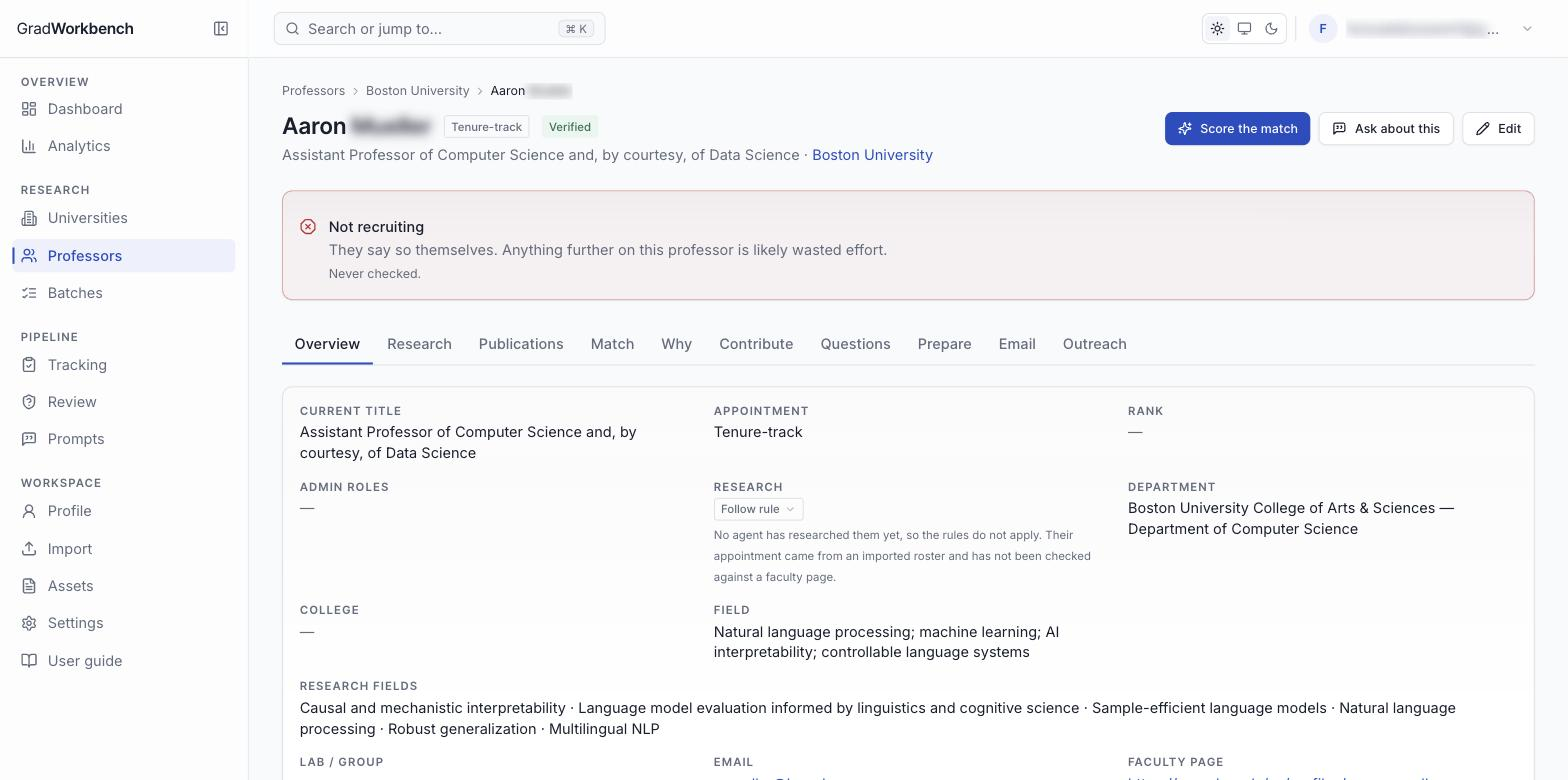This screenshot has height=780, width=1568.
Task: Open the Email tab
Action: pyautogui.click(x=1017, y=344)
